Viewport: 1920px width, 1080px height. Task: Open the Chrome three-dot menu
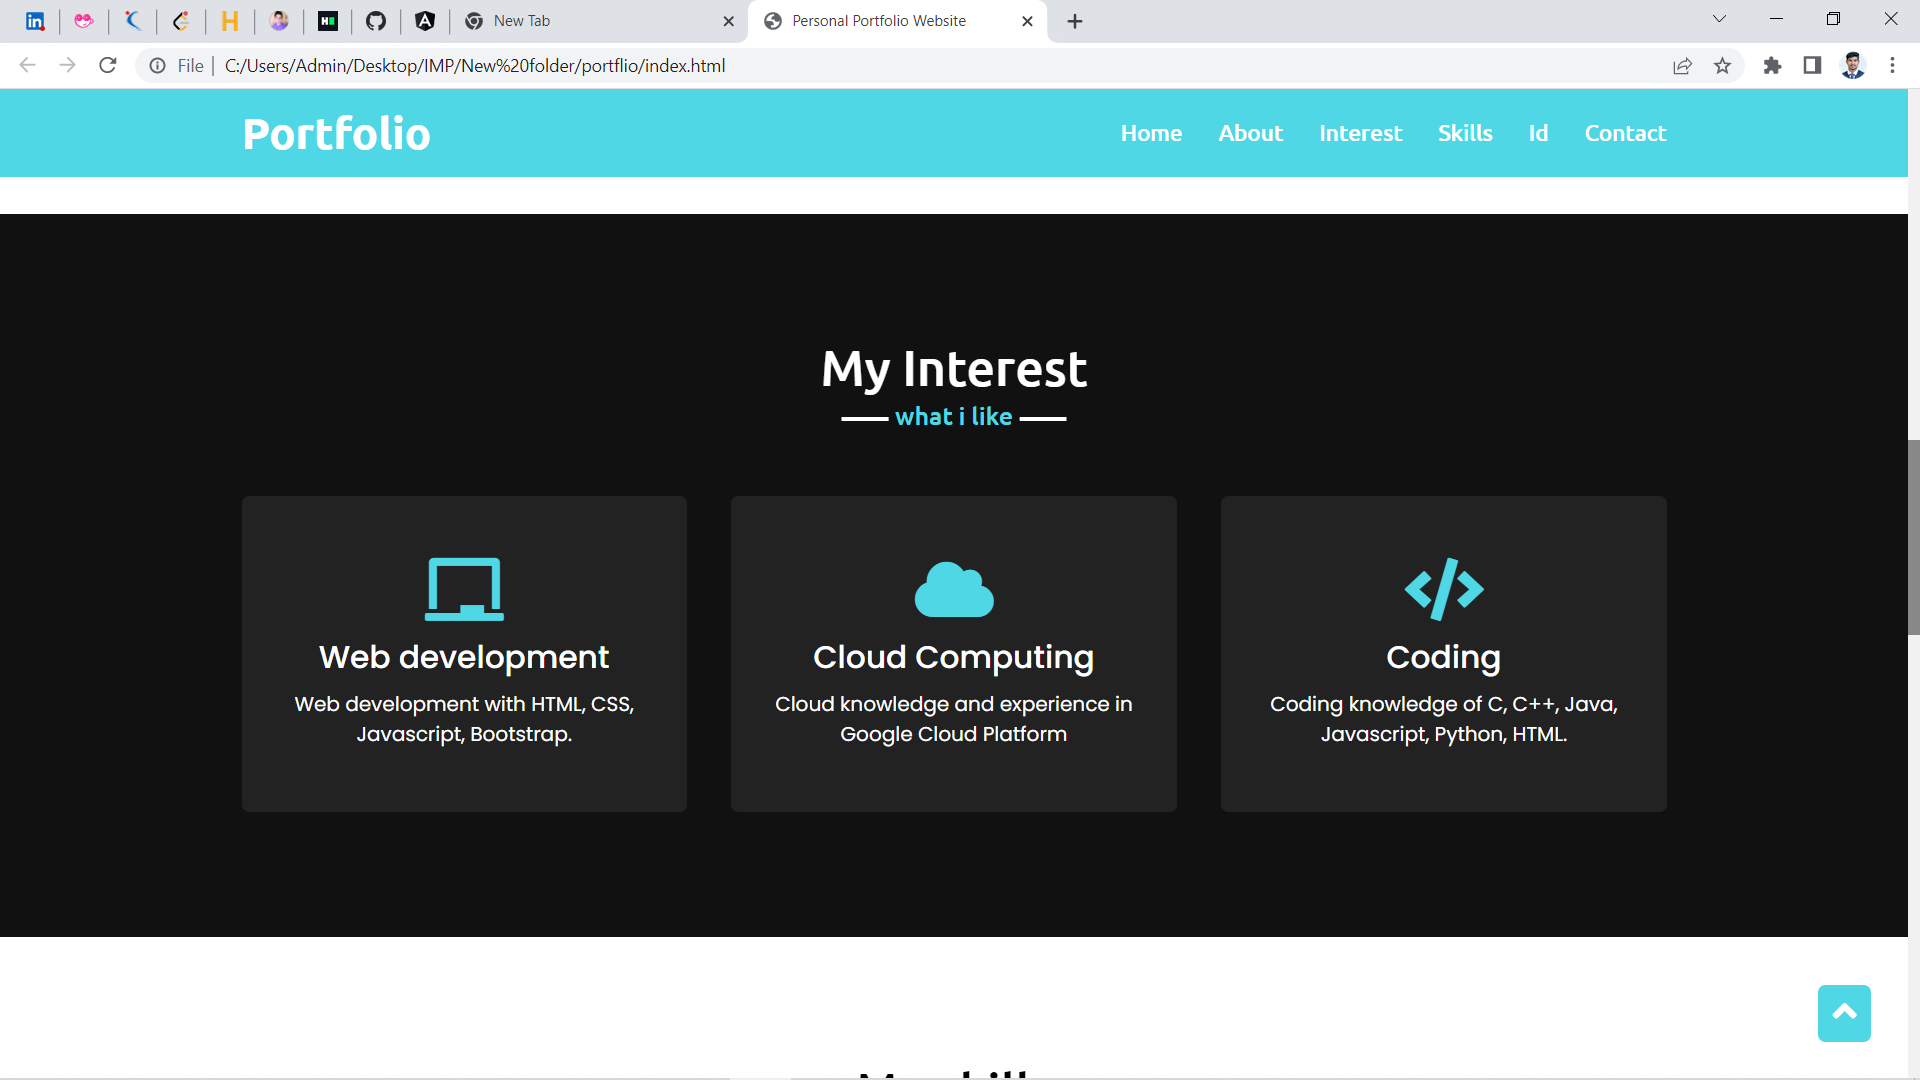(x=1892, y=66)
